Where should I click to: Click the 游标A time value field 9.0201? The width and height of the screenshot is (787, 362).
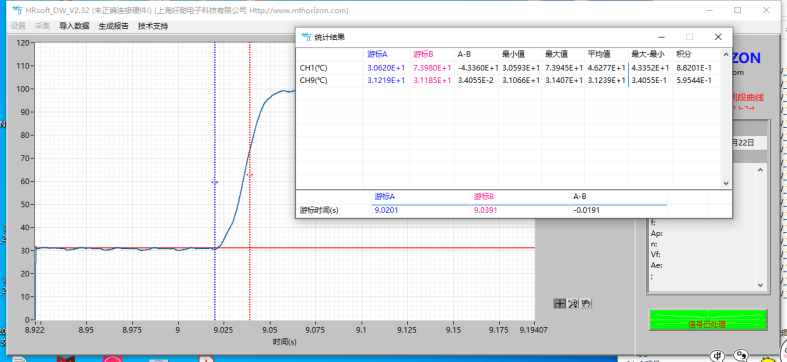click(x=421, y=210)
